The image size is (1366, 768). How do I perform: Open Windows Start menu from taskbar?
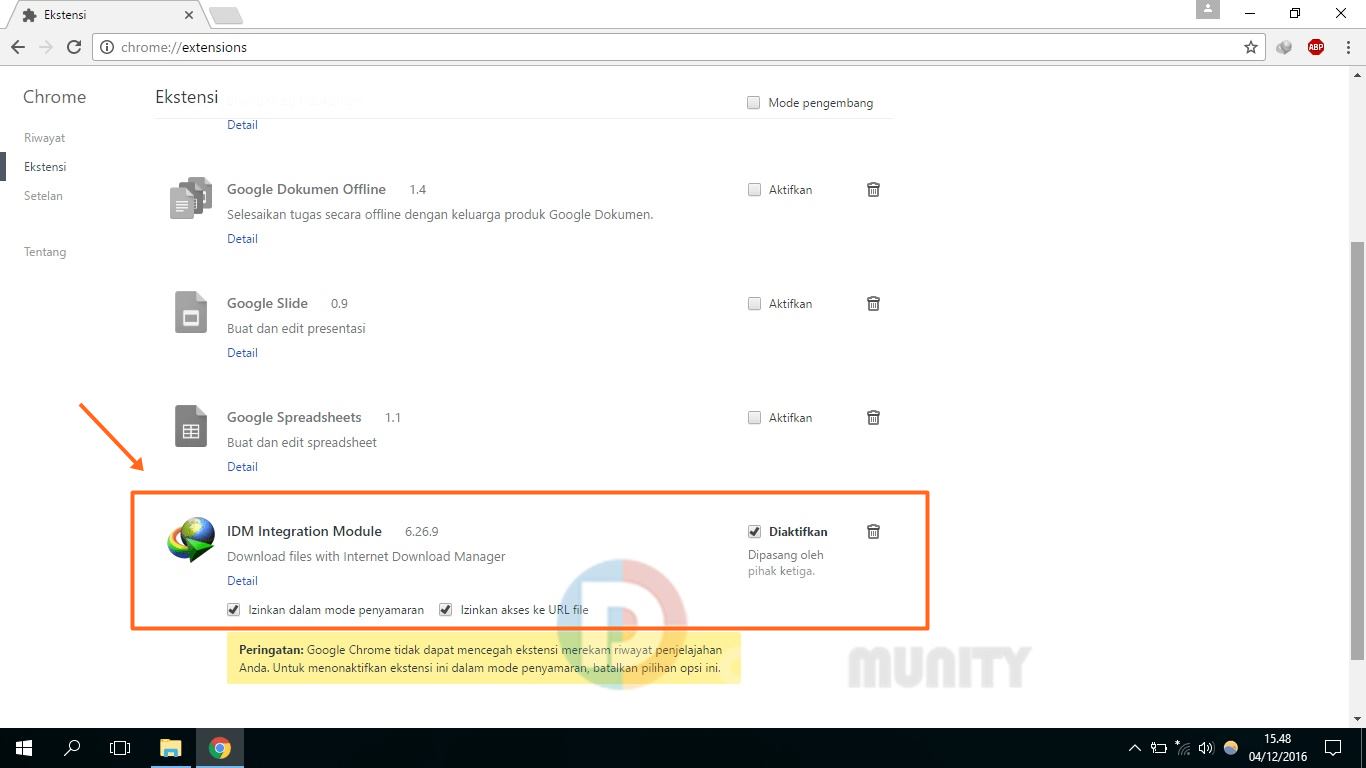click(x=23, y=748)
